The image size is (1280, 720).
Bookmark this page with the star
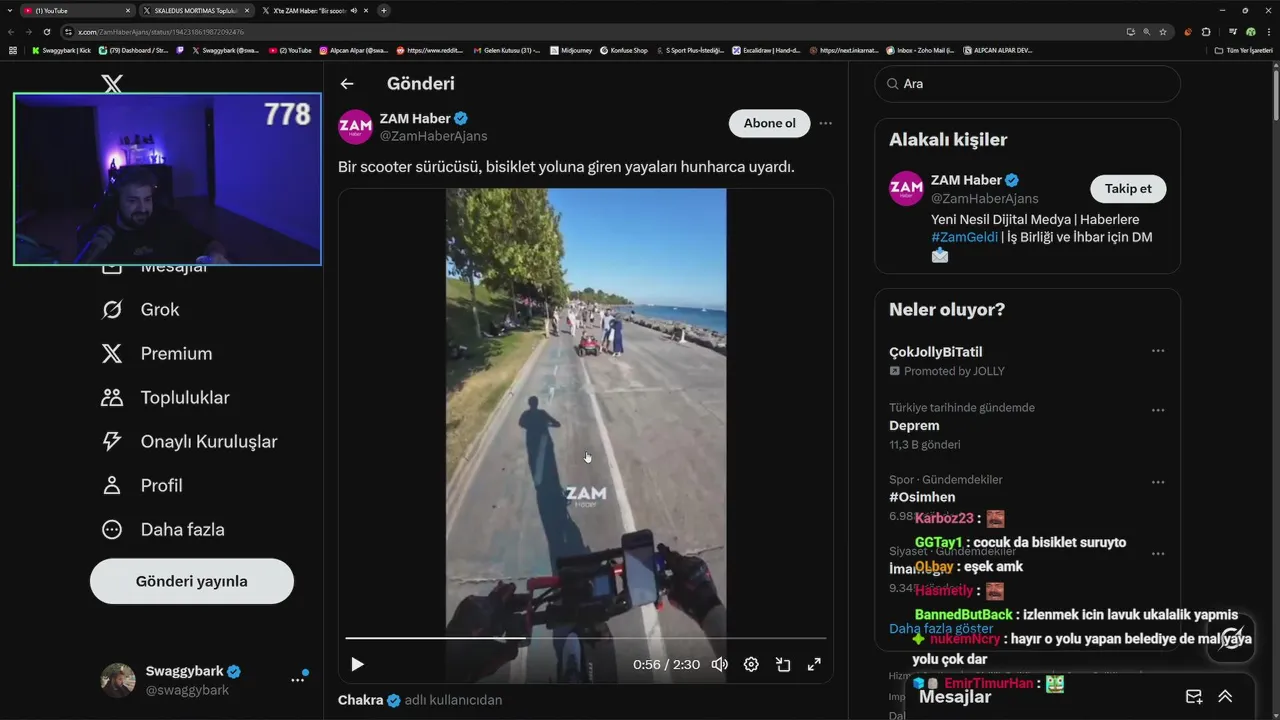[1163, 32]
